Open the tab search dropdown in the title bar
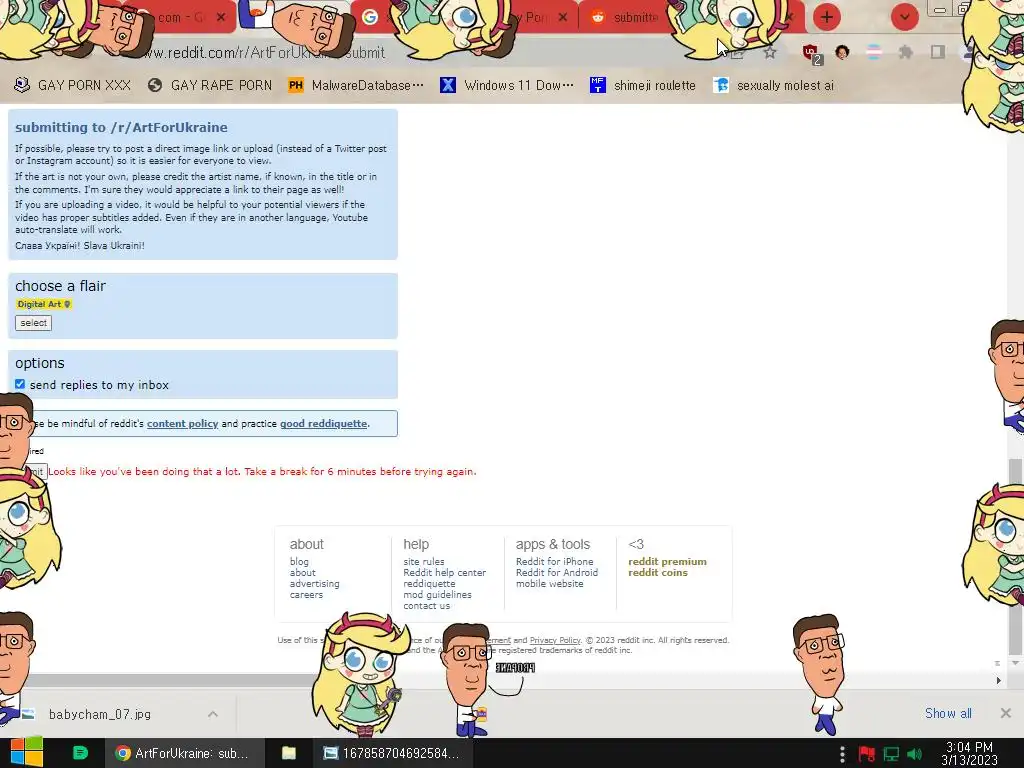The width and height of the screenshot is (1024, 768). click(904, 17)
